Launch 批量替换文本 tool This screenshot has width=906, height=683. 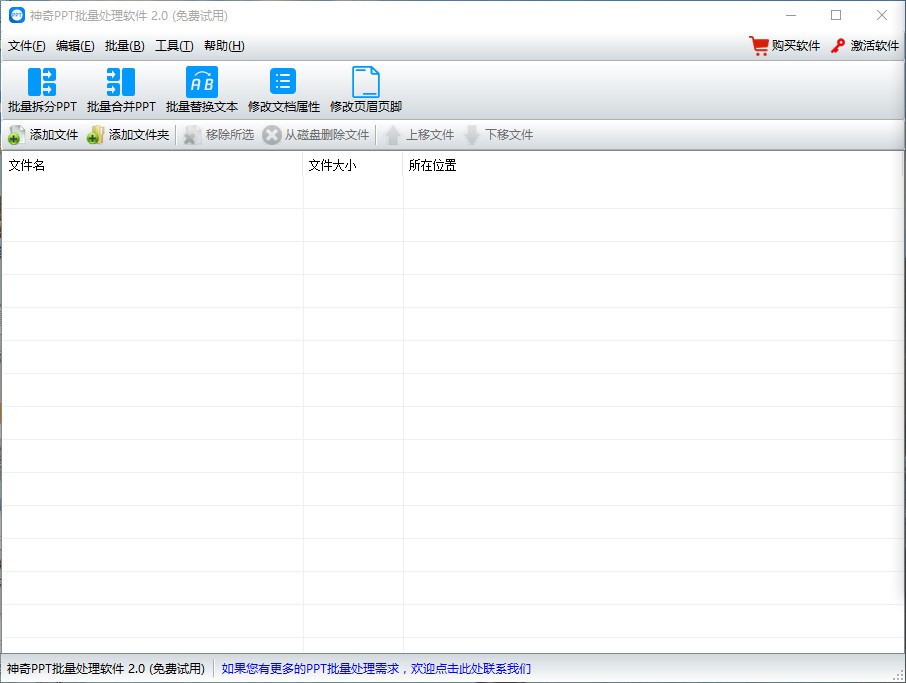pyautogui.click(x=202, y=90)
